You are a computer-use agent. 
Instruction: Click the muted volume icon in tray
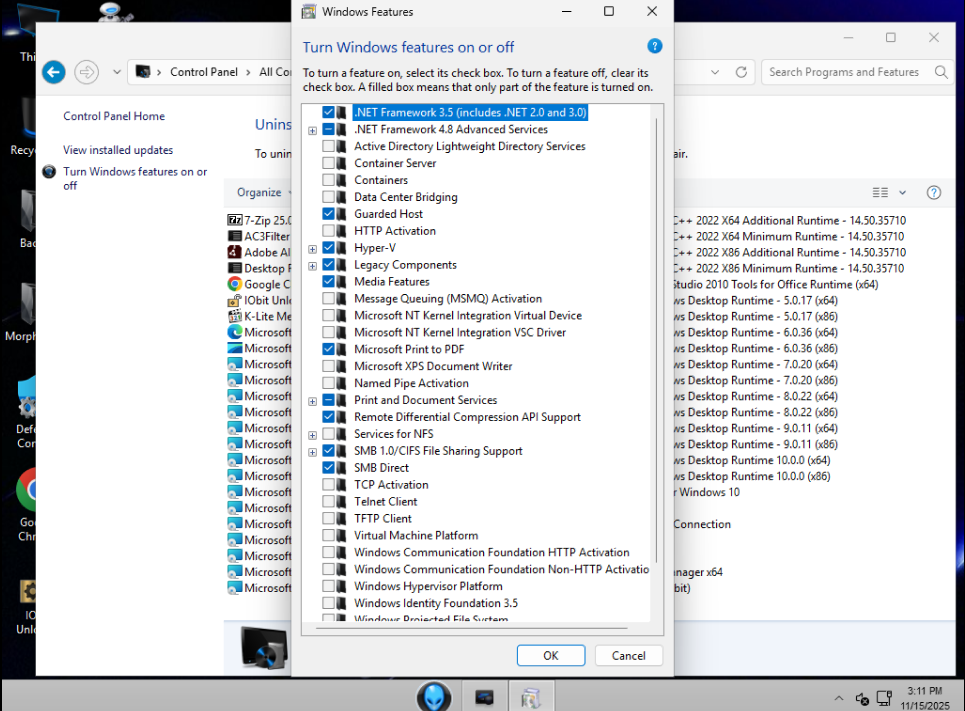pyautogui.click(x=862, y=698)
